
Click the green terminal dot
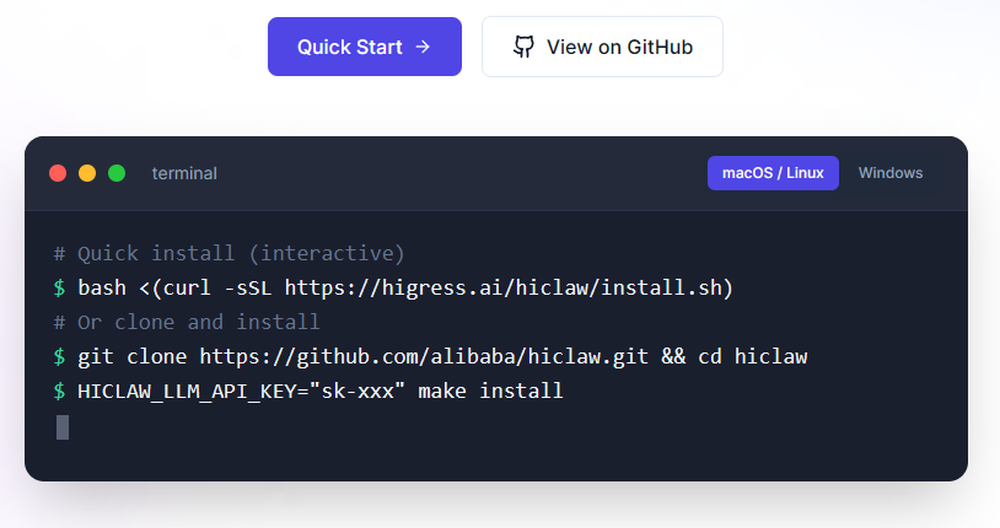[x=117, y=173]
